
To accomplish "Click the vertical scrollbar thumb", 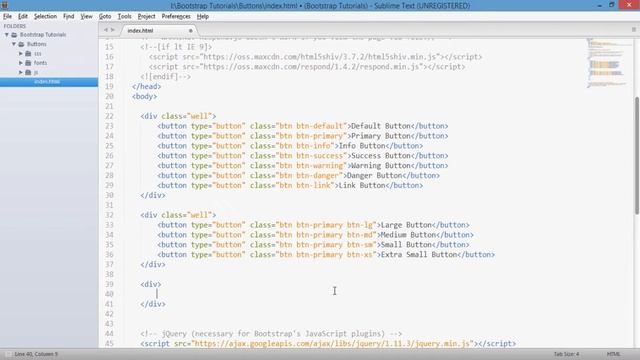I will (636, 155).
